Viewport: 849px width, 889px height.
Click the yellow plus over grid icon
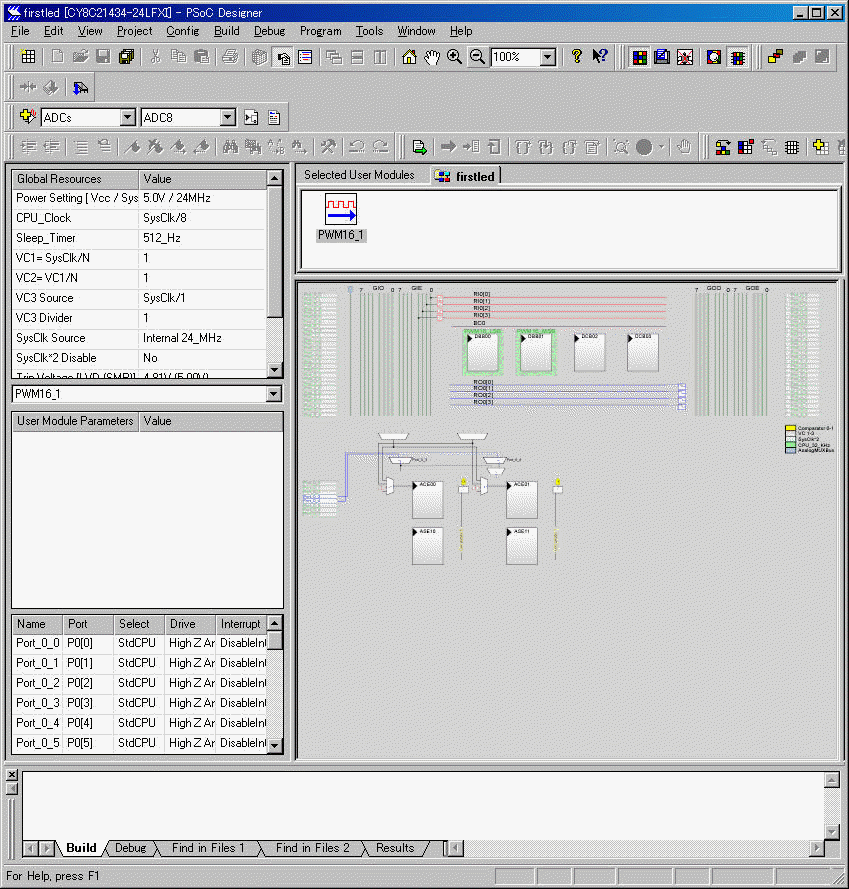820,147
